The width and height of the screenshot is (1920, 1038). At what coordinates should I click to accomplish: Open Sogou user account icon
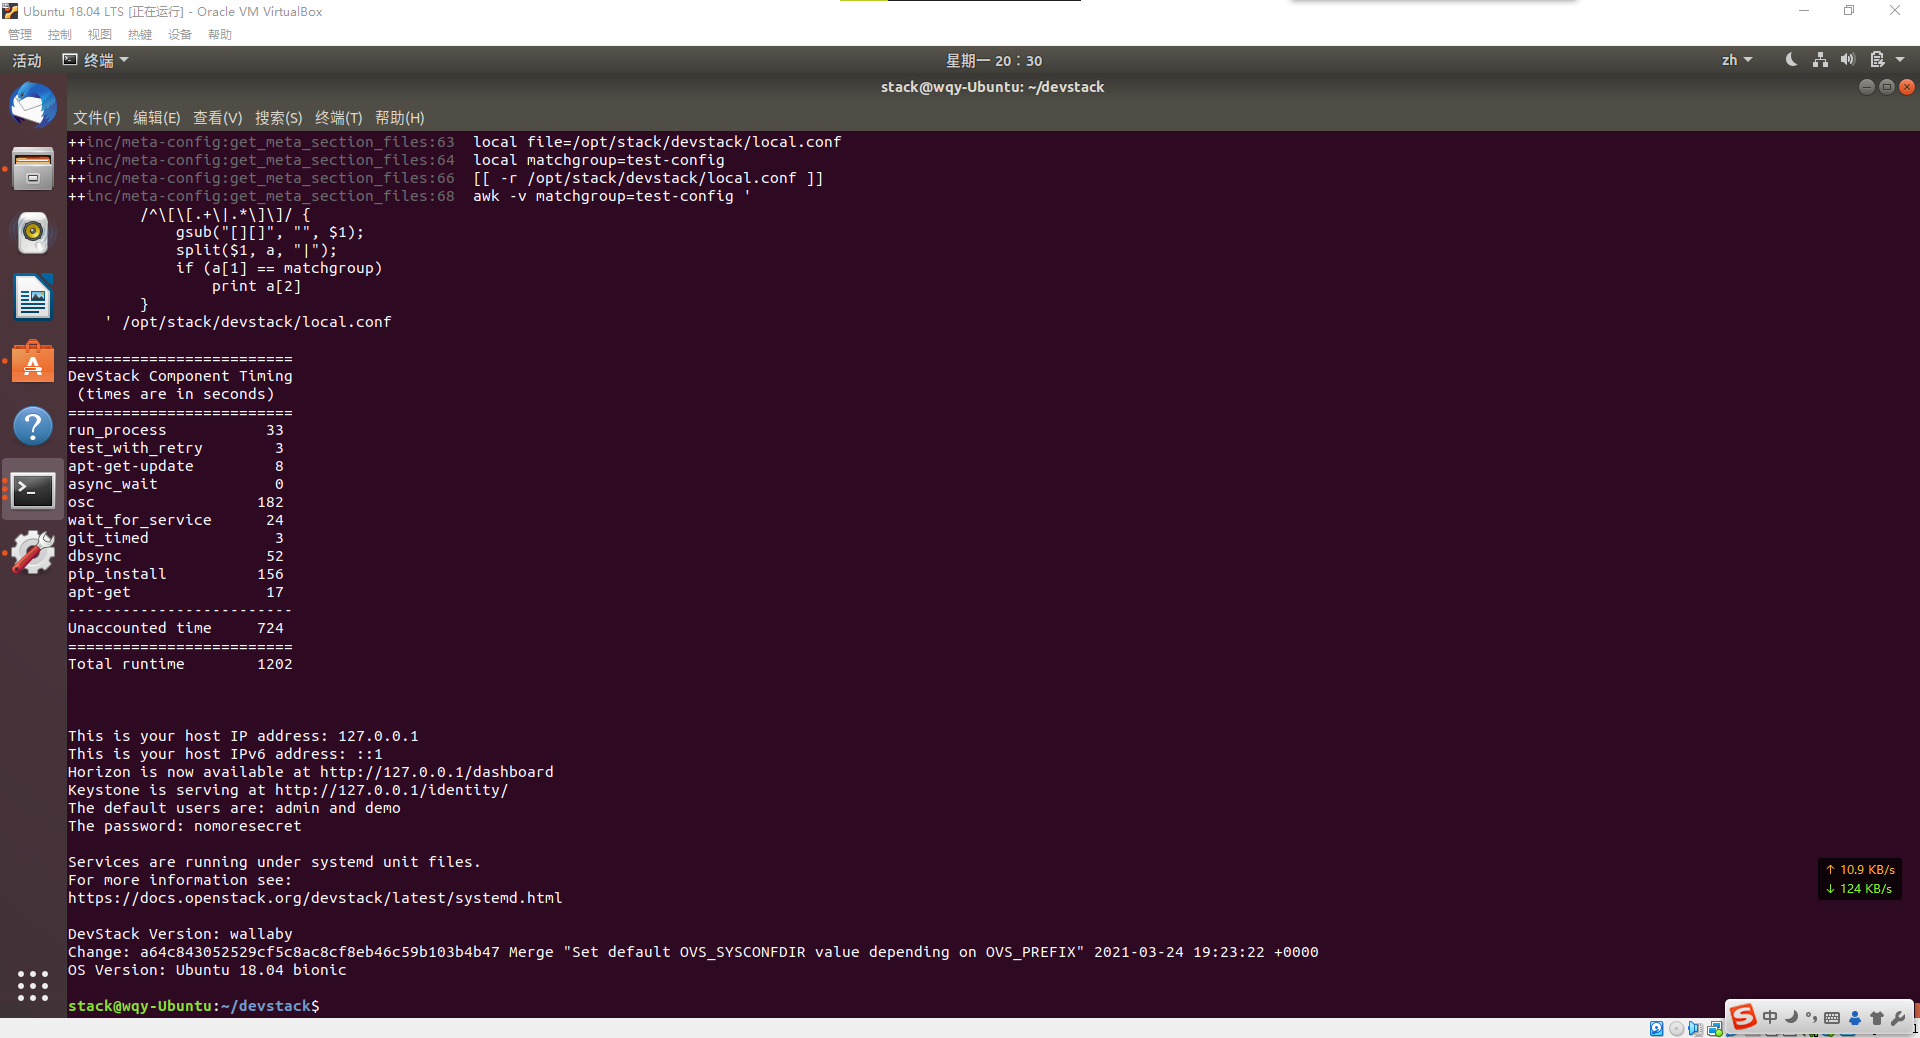pos(1855,1018)
